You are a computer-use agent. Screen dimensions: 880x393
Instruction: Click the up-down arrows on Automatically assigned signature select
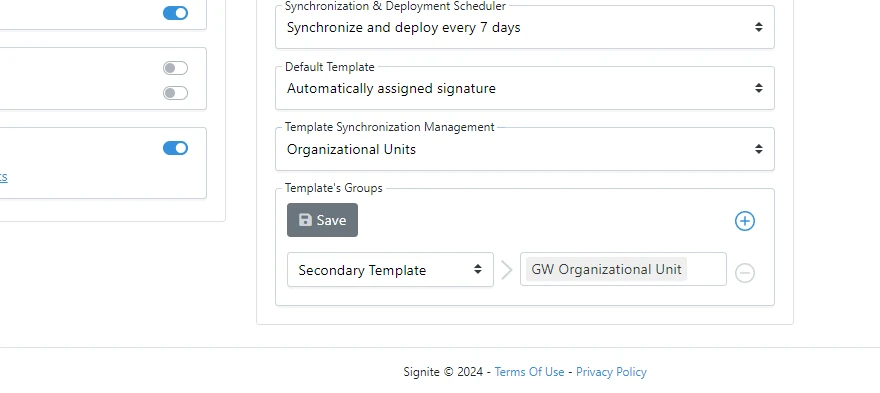tap(759, 88)
